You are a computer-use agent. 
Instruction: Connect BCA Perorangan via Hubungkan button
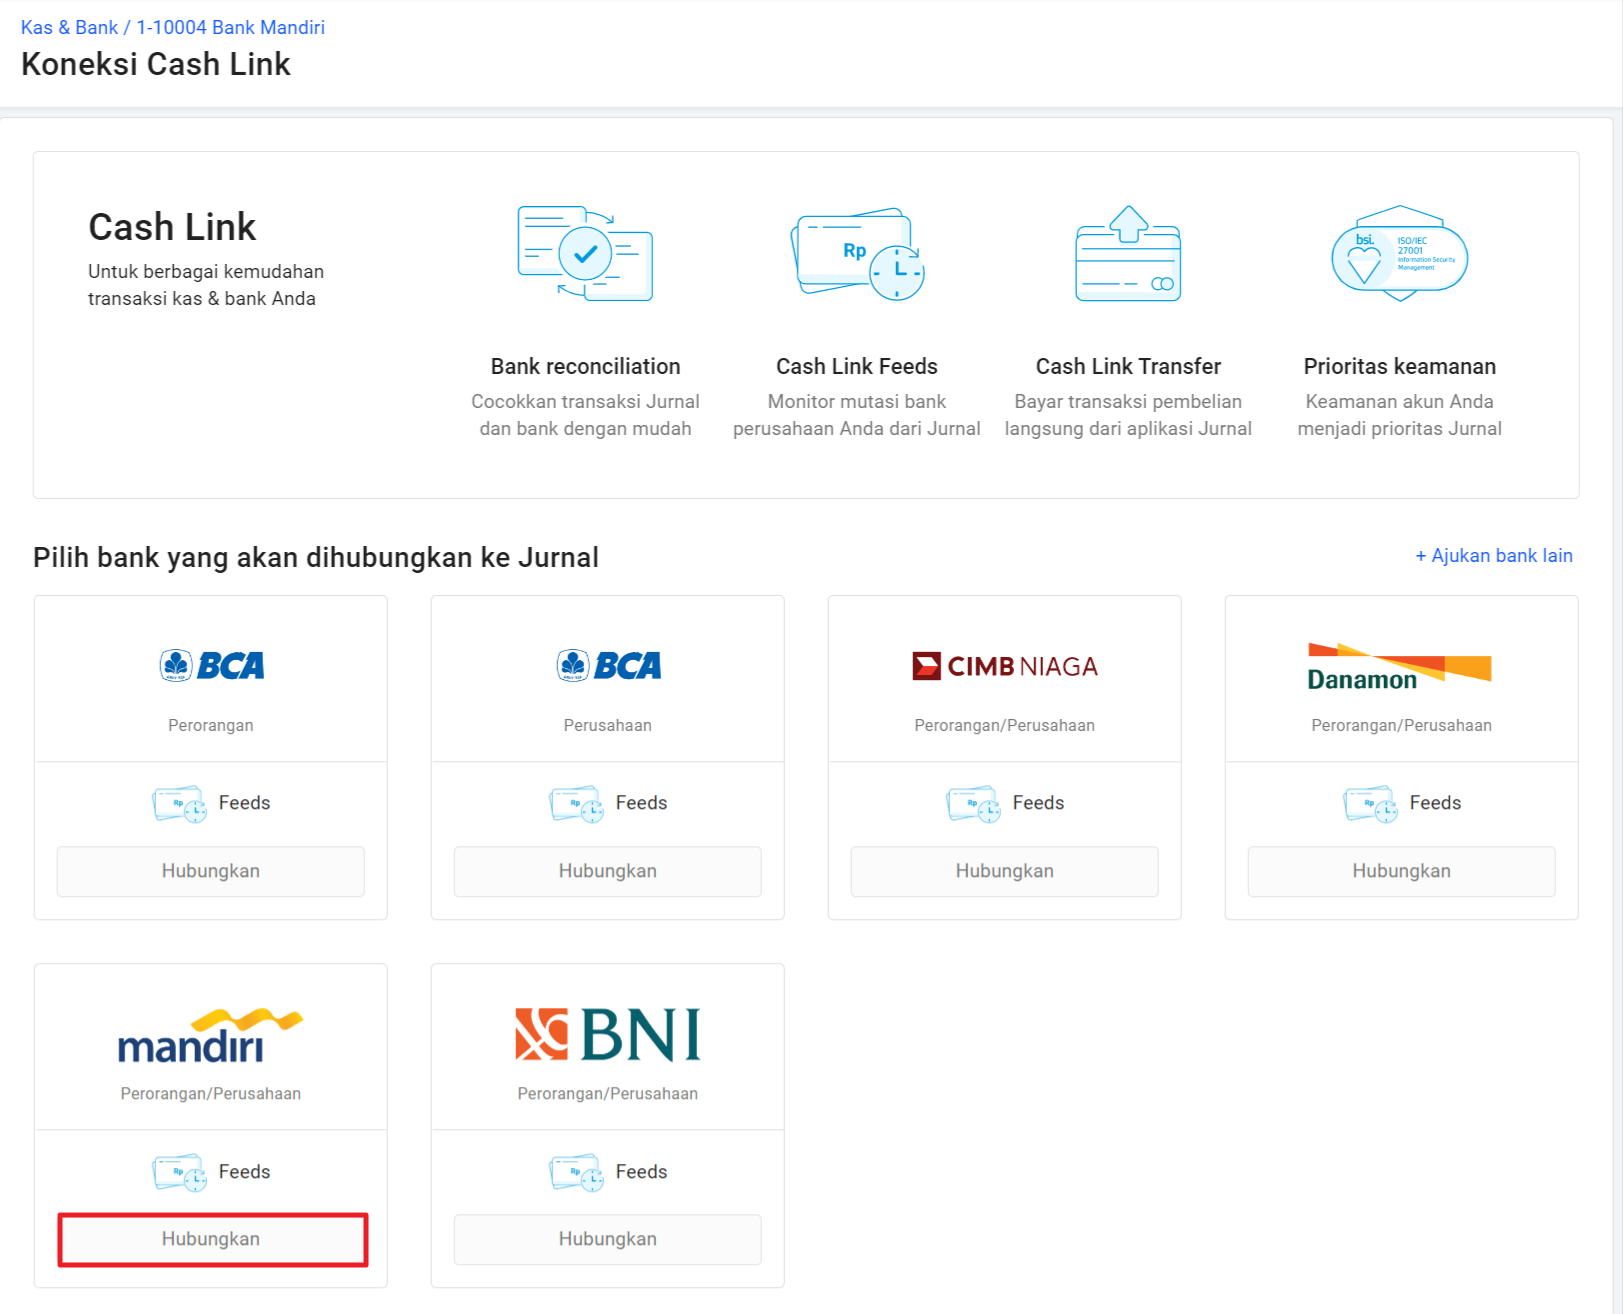click(211, 871)
